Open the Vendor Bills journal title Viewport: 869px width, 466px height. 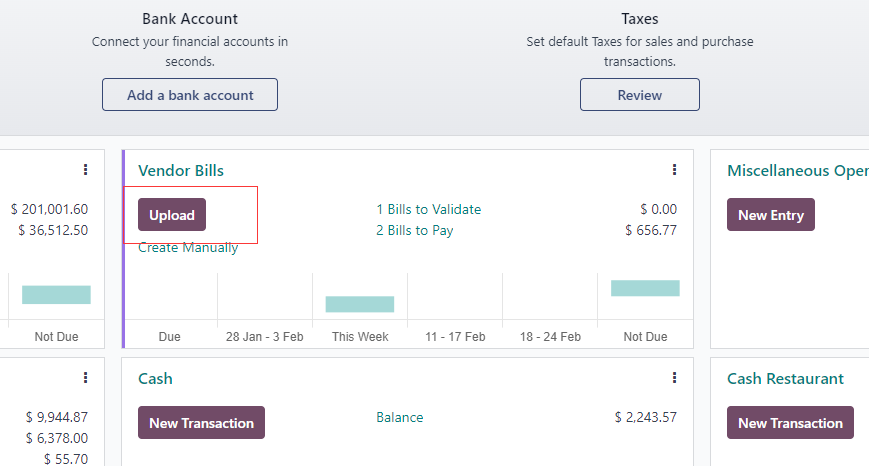point(181,171)
